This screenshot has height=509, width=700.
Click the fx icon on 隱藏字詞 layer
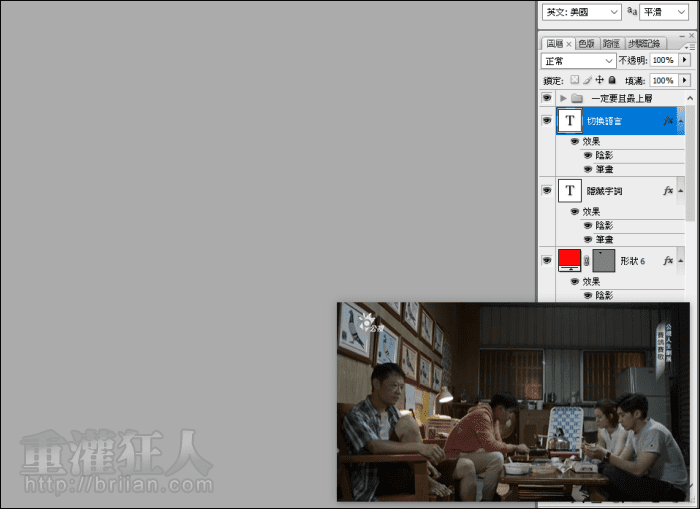pyautogui.click(x=668, y=190)
